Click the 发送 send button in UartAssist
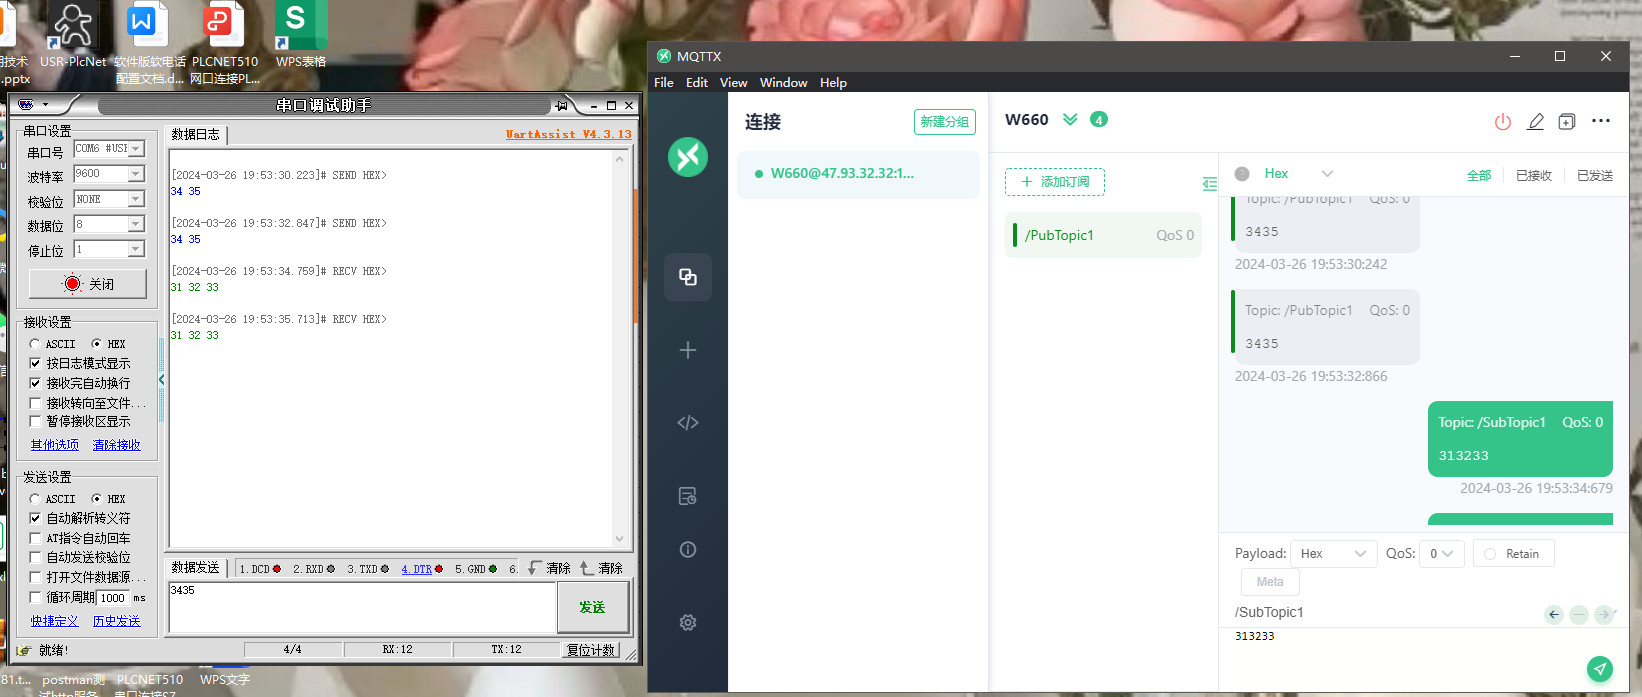This screenshot has height=697, width=1642. pos(592,607)
